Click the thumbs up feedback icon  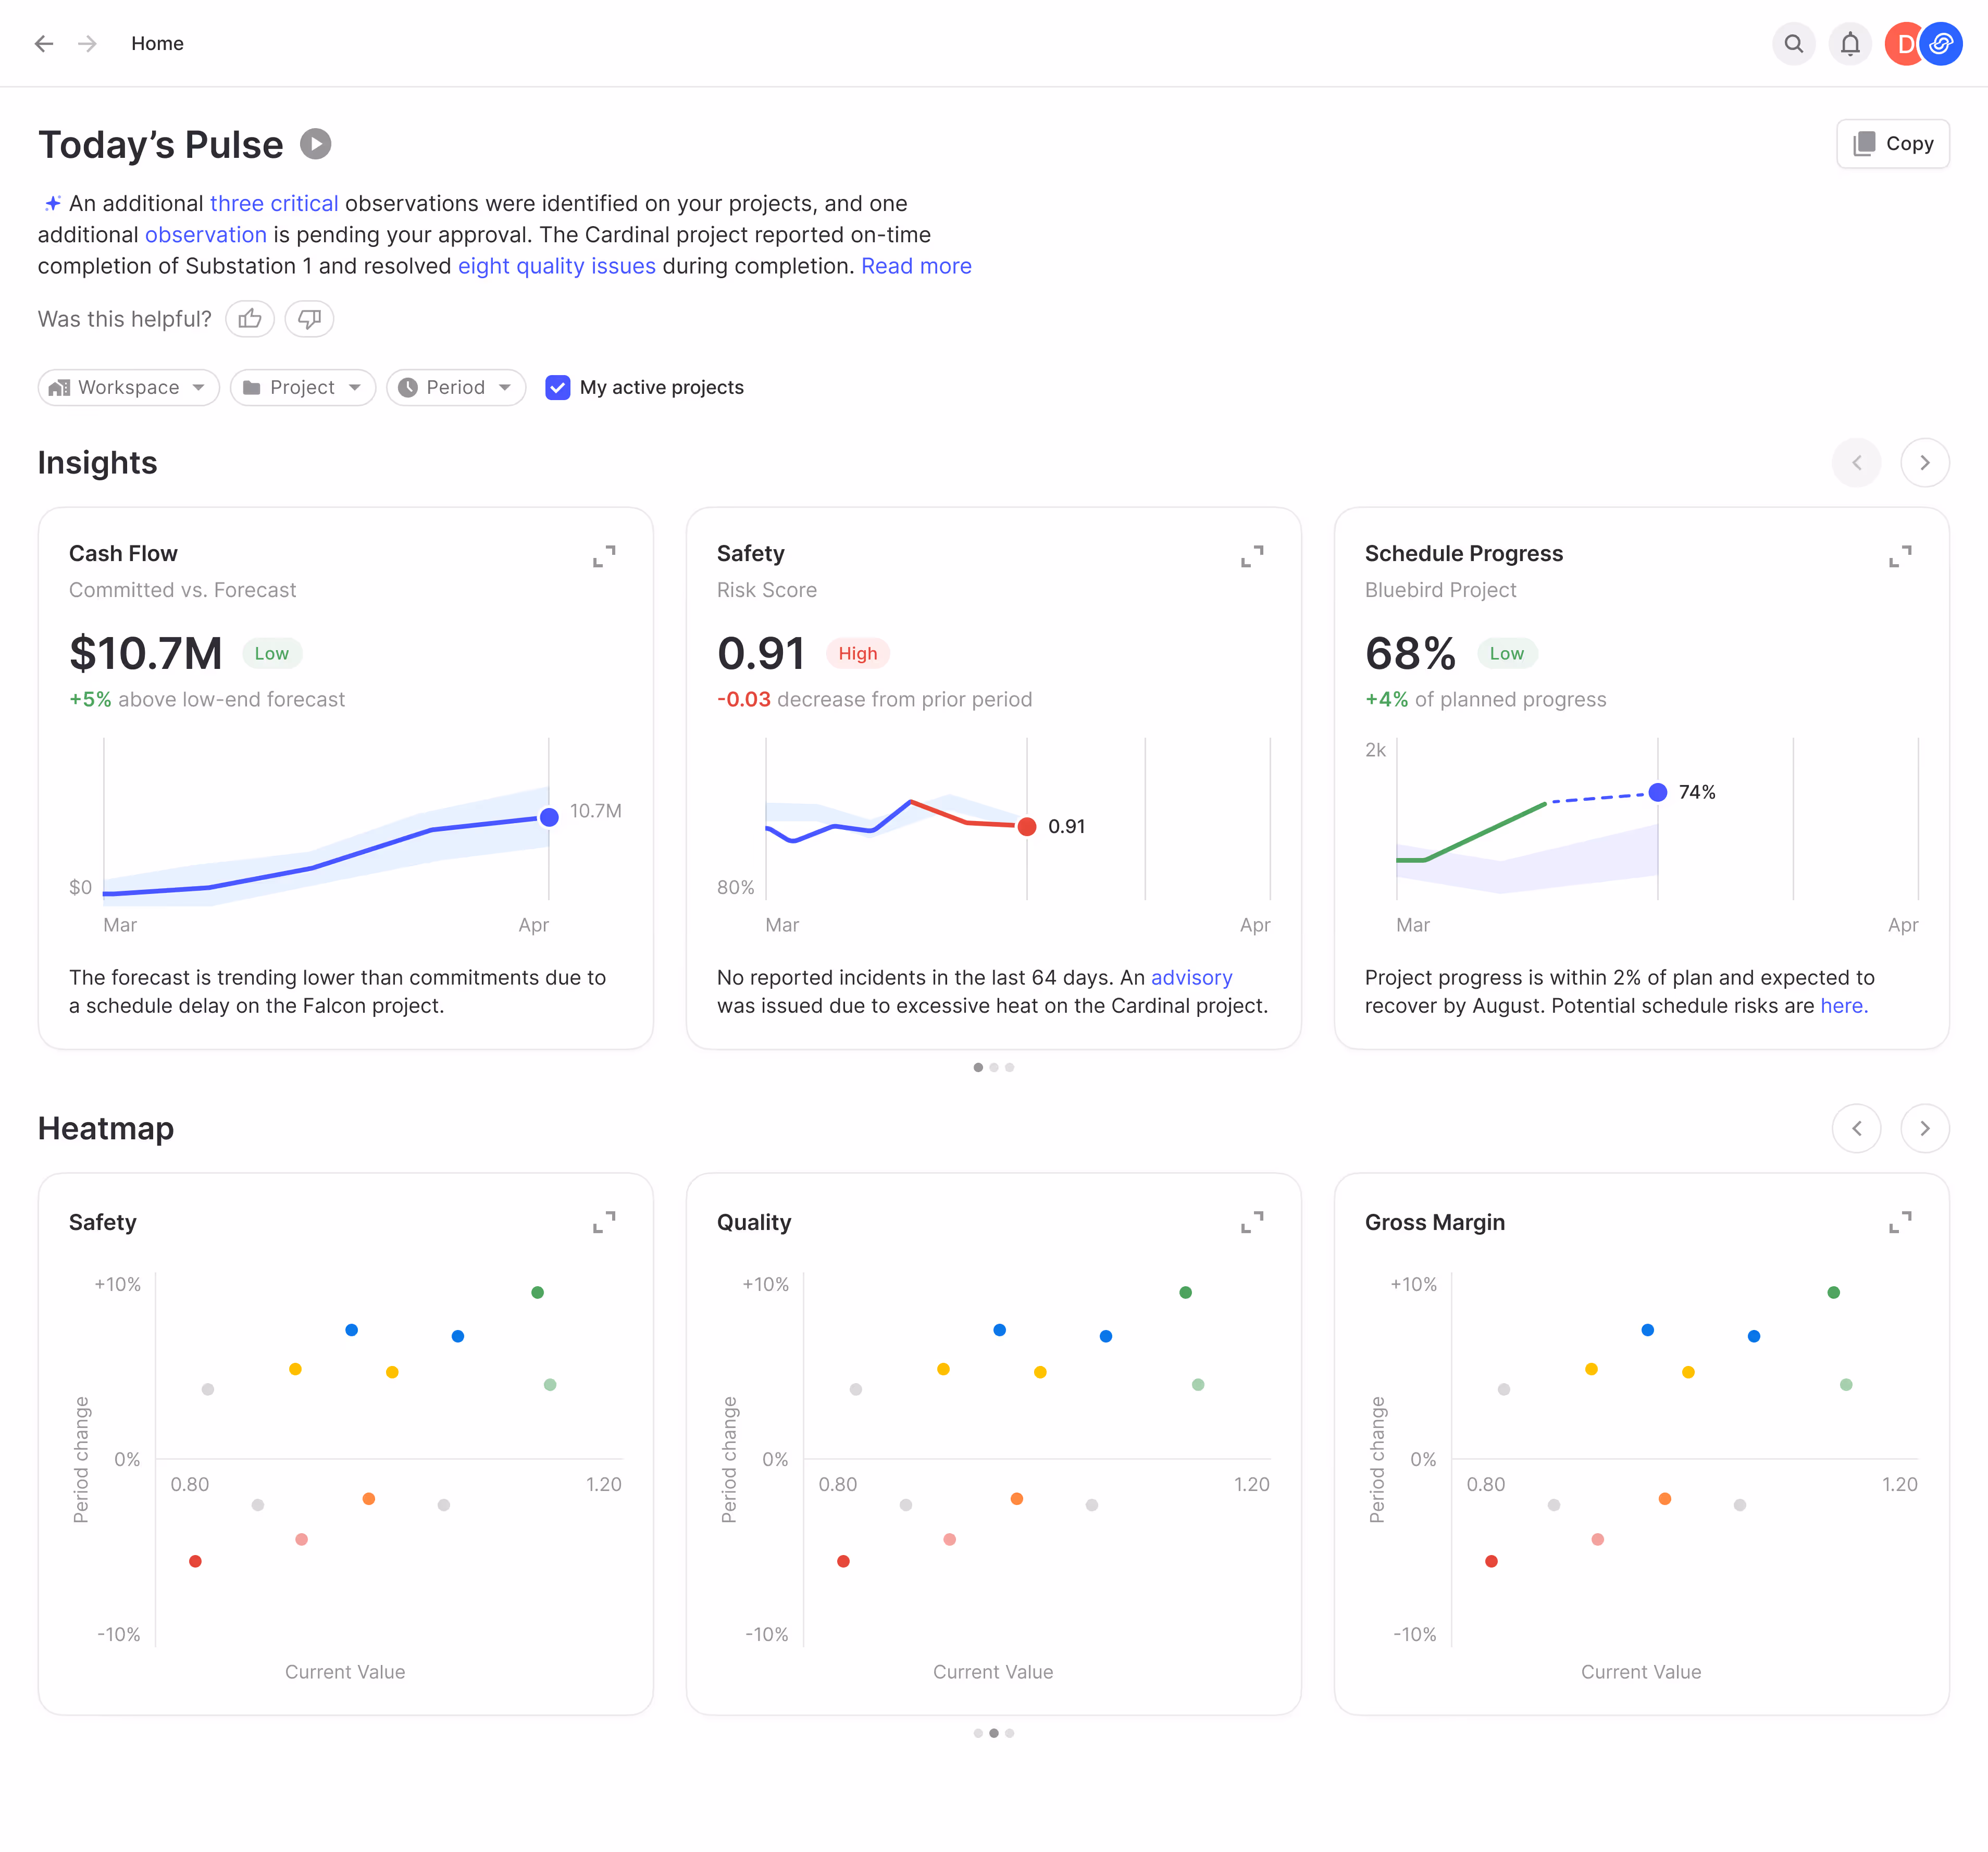250,319
